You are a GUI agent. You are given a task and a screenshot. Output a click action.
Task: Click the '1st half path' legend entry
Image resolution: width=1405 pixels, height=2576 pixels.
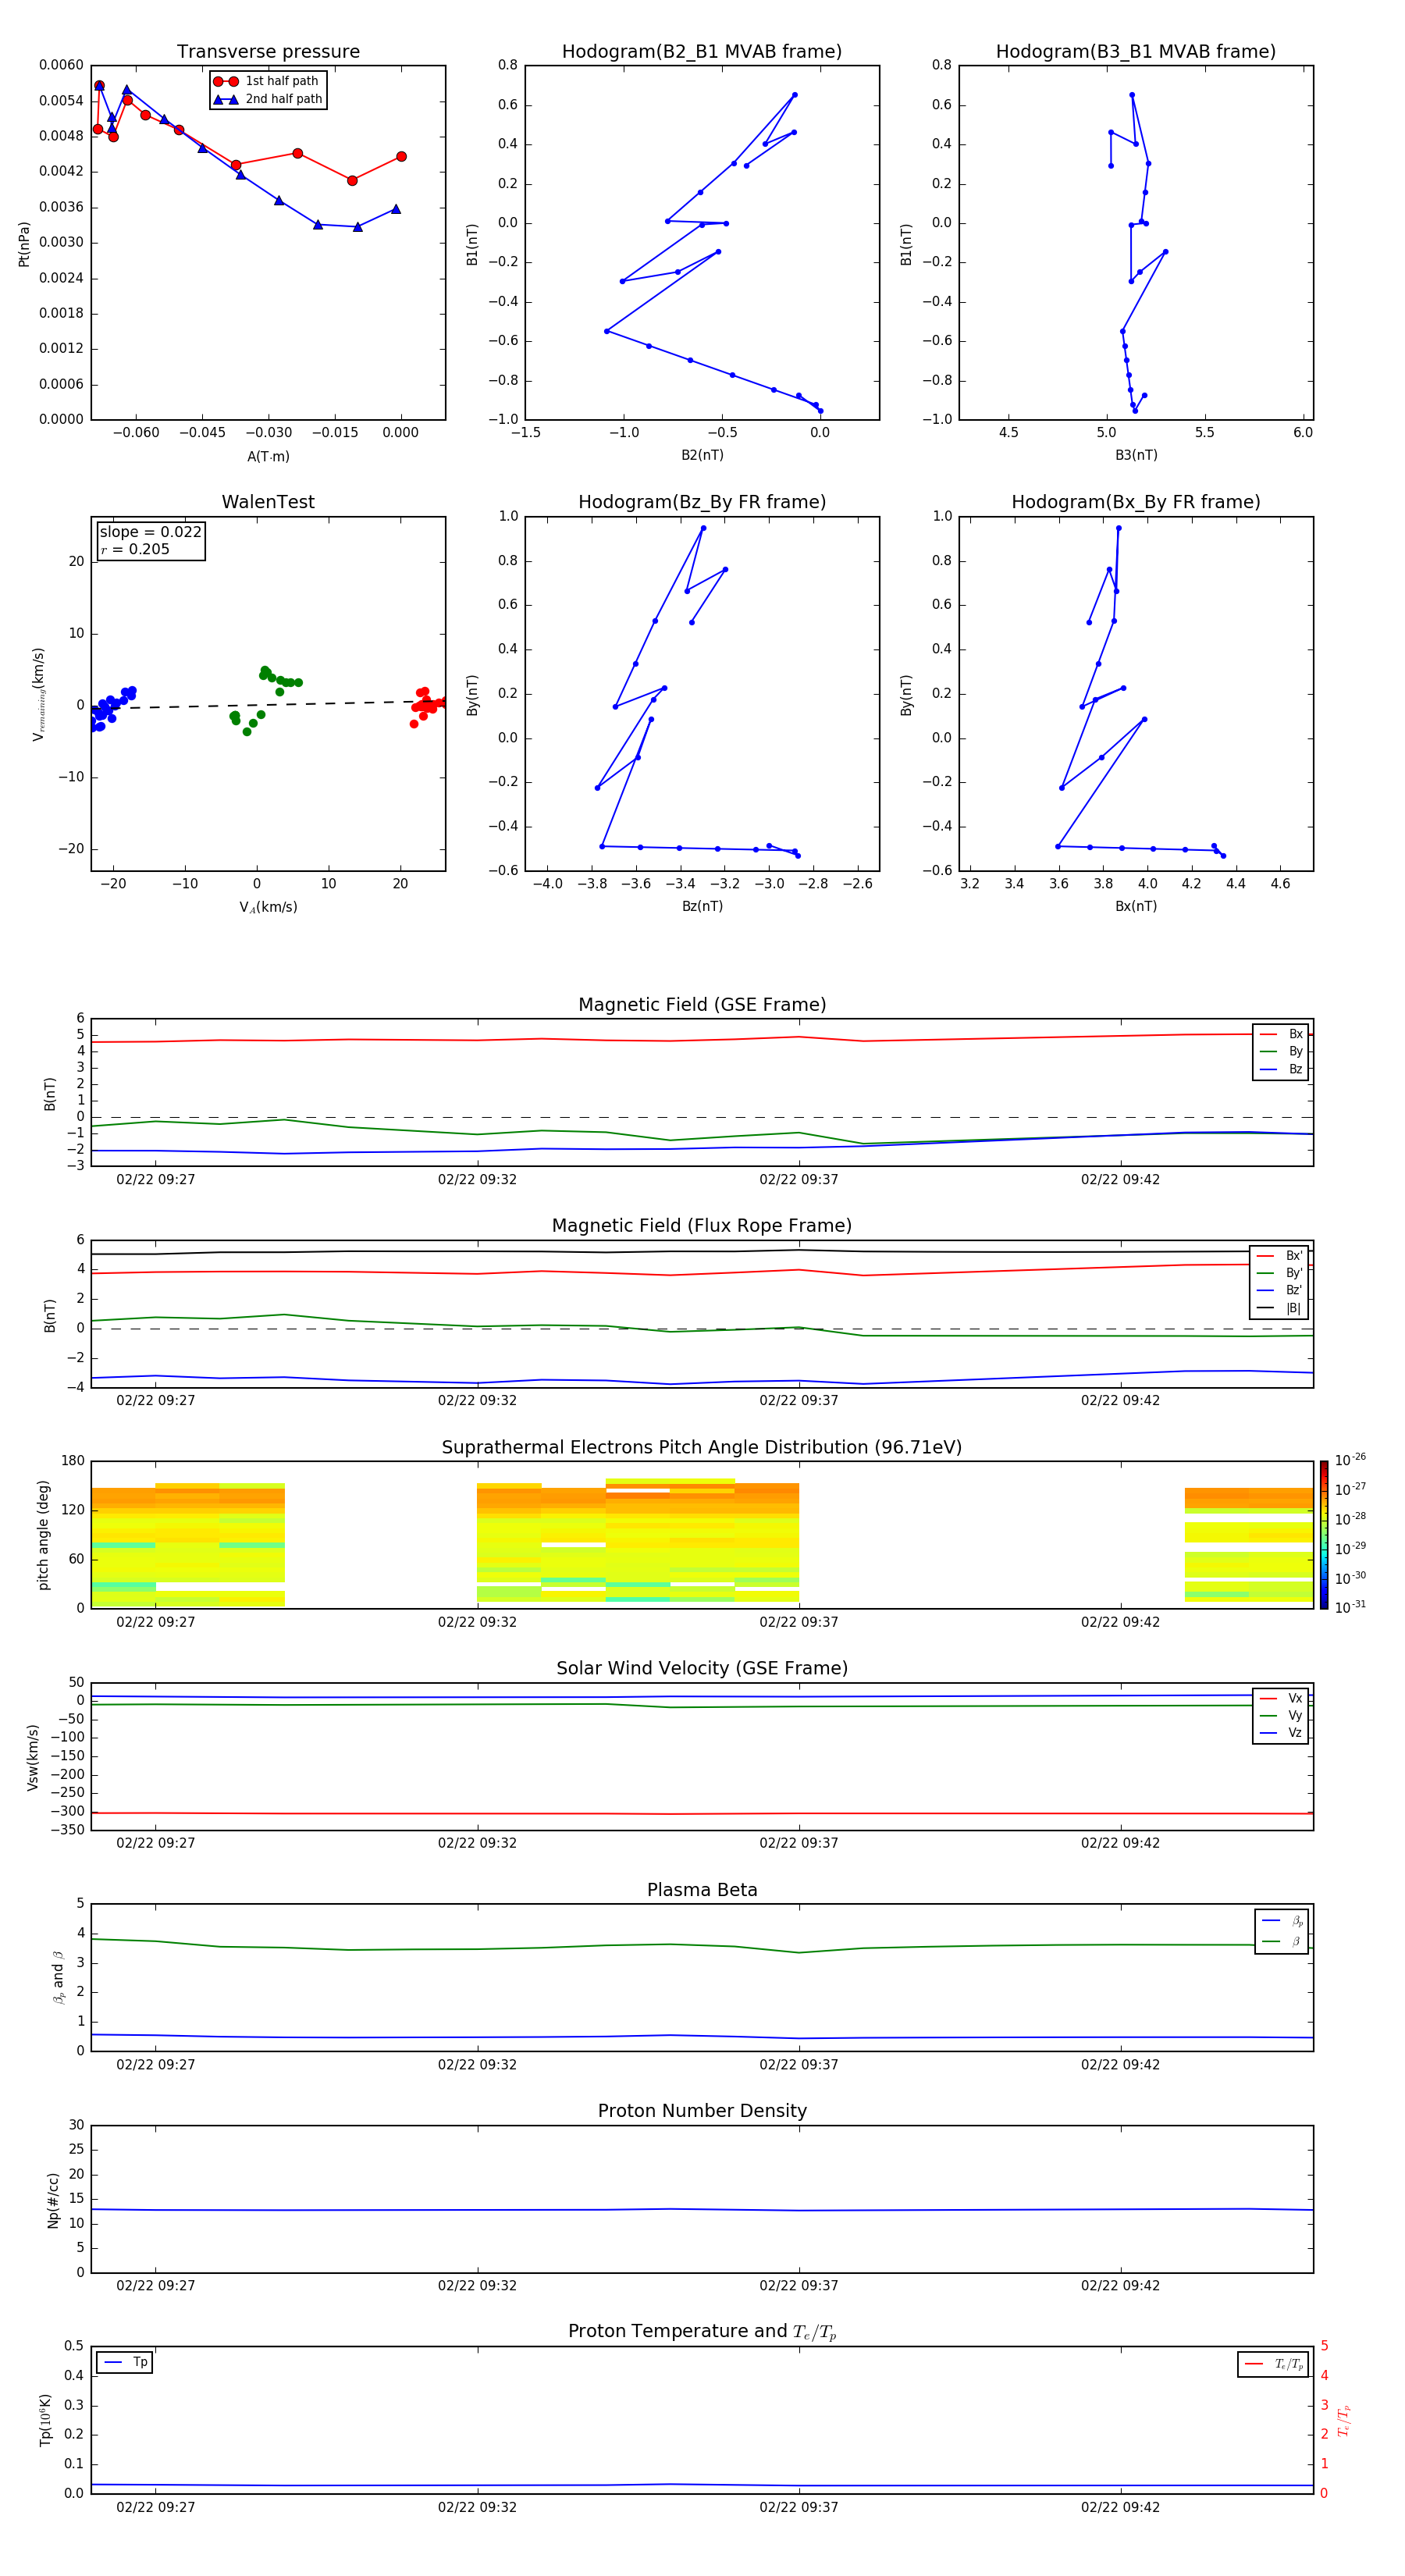coord(266,81)
